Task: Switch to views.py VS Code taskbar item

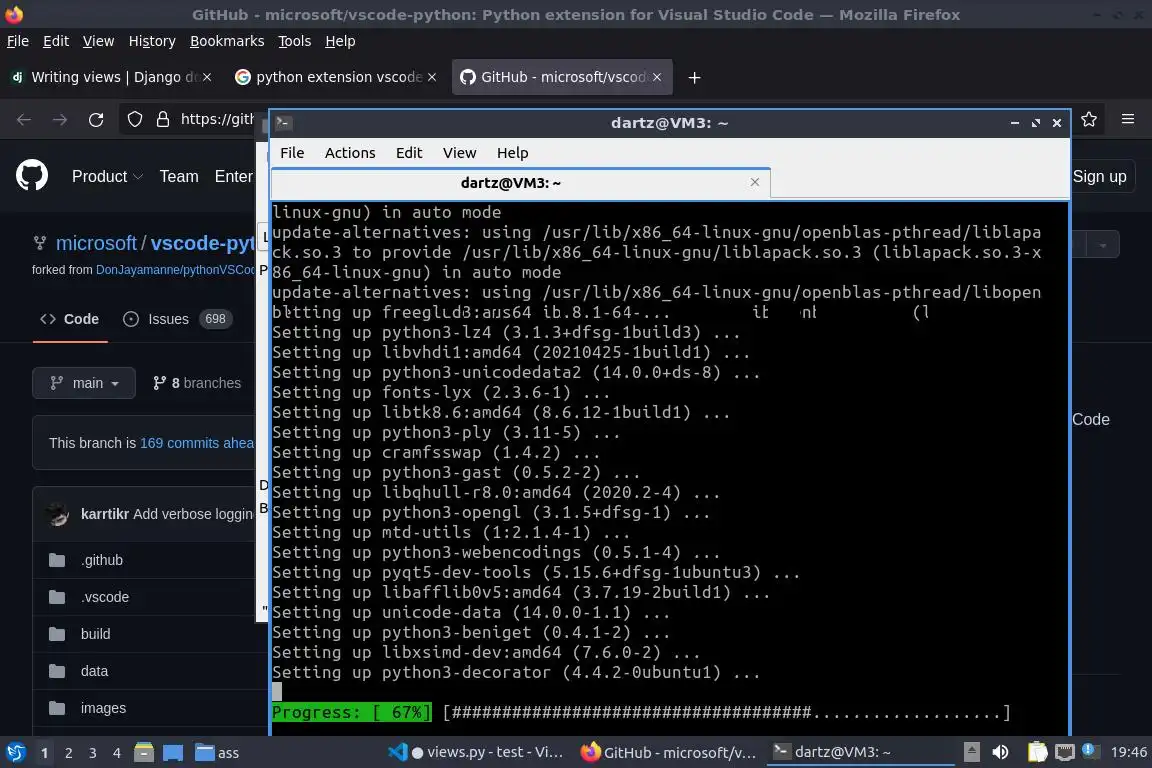Action: 476,752
